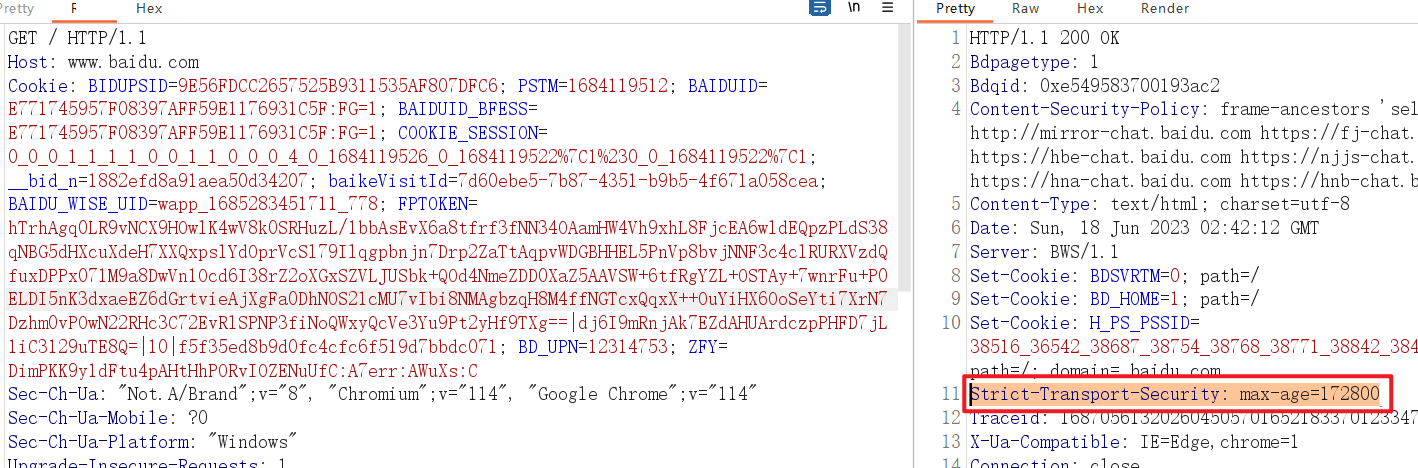Place cursor on Host: www.baidu.com line
The image size is (1418, 468).
click(x=104, y=62)
